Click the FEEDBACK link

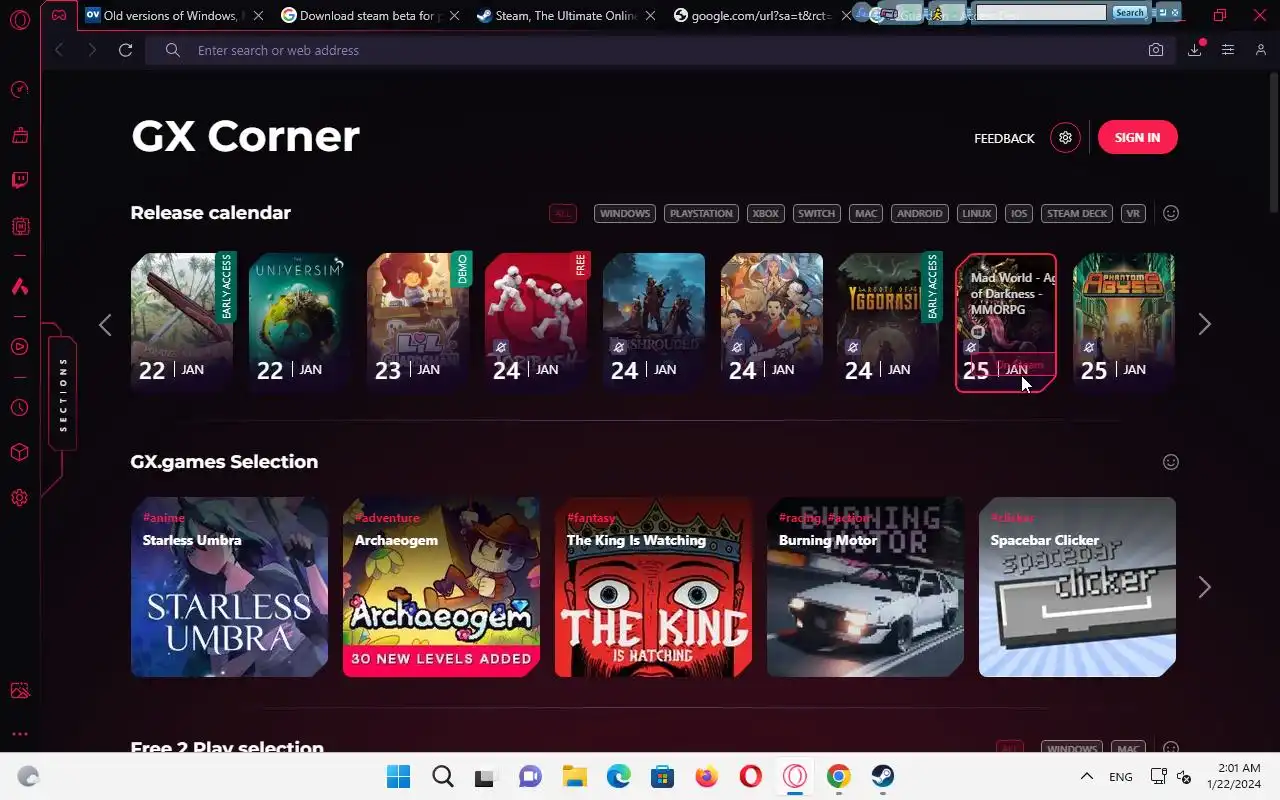[x=1004, y=139]
